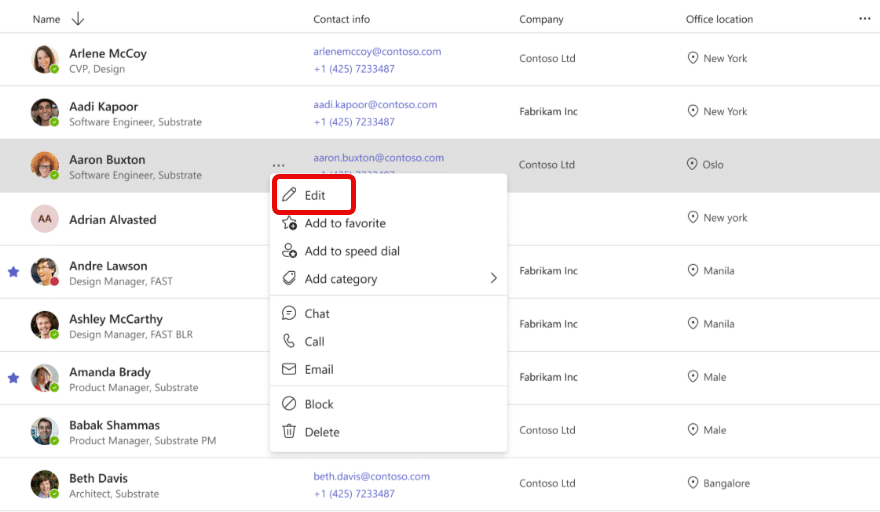The image size is (880, 512).
Task: Open Babak Shammas's profile picture
Action: [x=45, y=431]
